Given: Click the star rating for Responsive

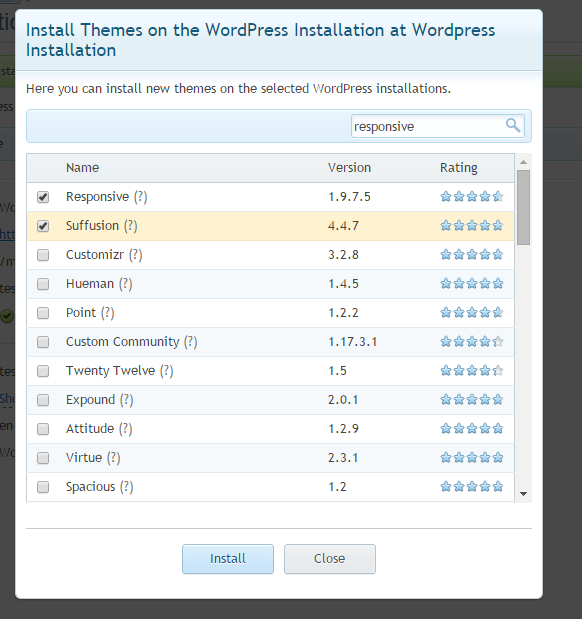Looking at the screenshot, I should pyautogui.click(x=472, y=196).
